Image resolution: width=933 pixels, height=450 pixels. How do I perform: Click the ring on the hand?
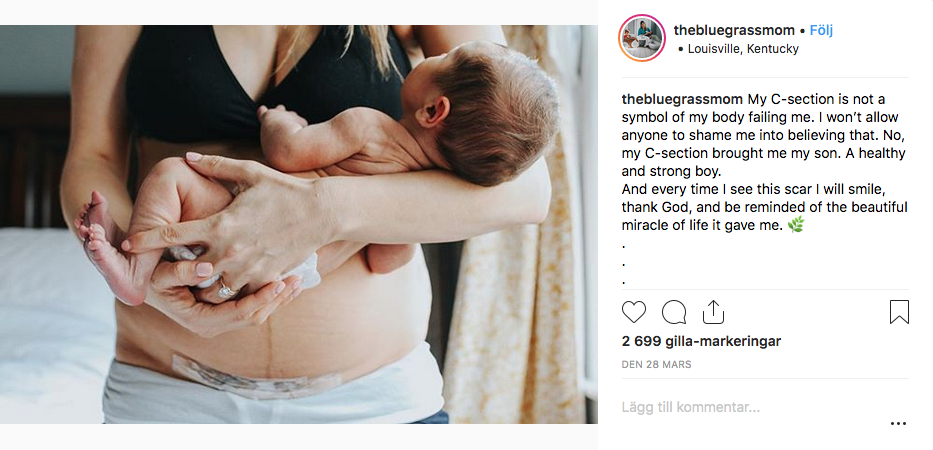coord(226,290)
